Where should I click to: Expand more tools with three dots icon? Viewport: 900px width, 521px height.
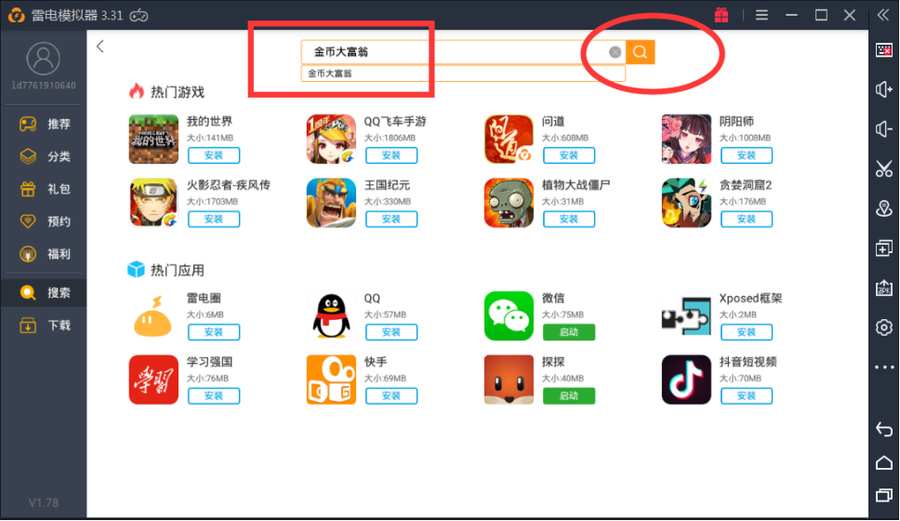click(x=884, y=367)
